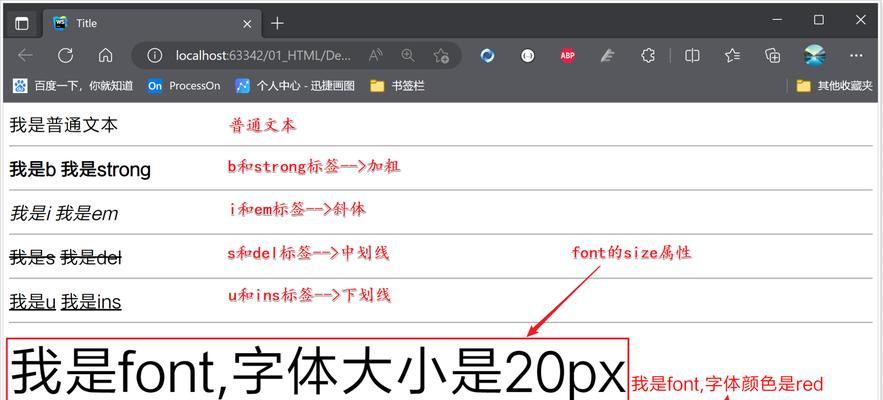
Task: Click the bold text 我是b
Action: pos(33,169)
